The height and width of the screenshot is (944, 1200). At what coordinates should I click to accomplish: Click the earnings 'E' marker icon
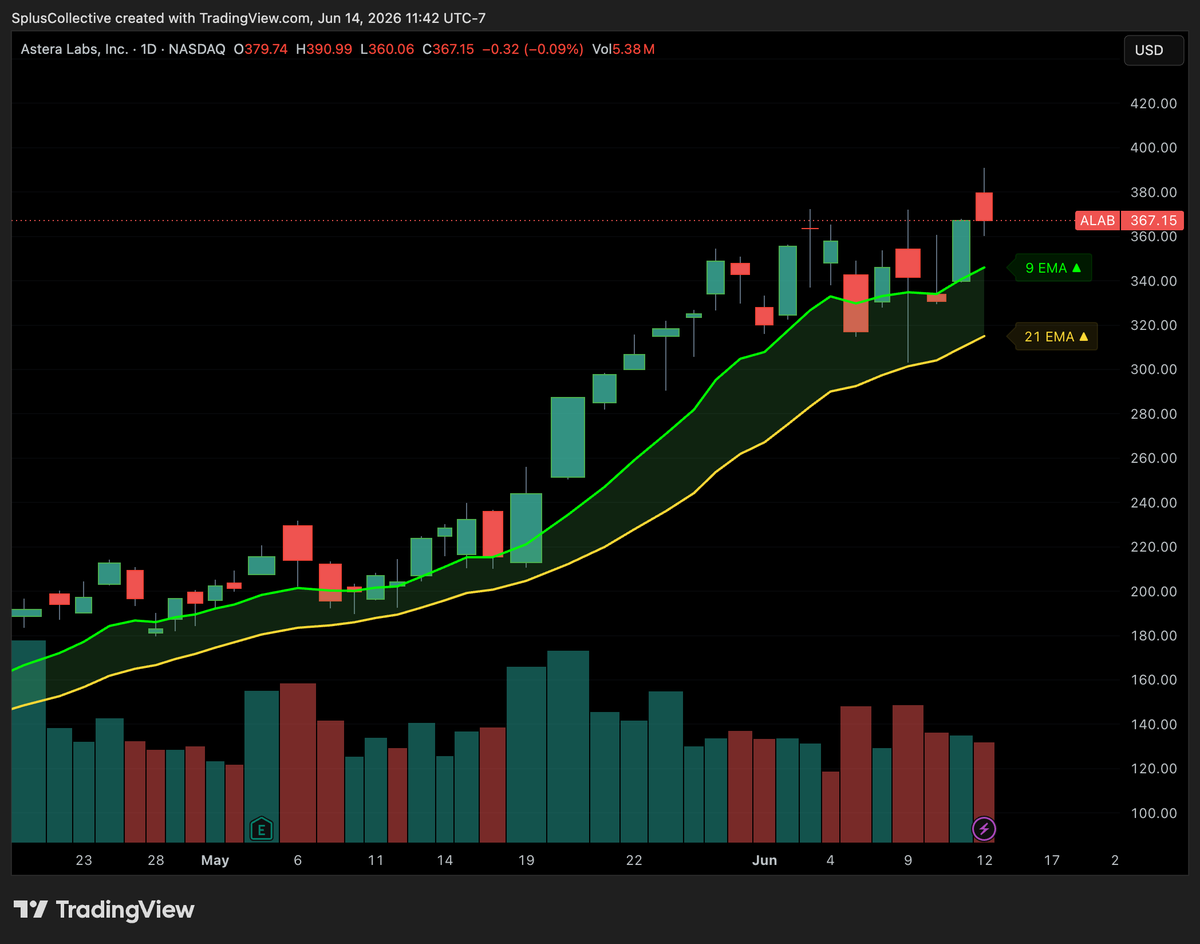point(261,828)
